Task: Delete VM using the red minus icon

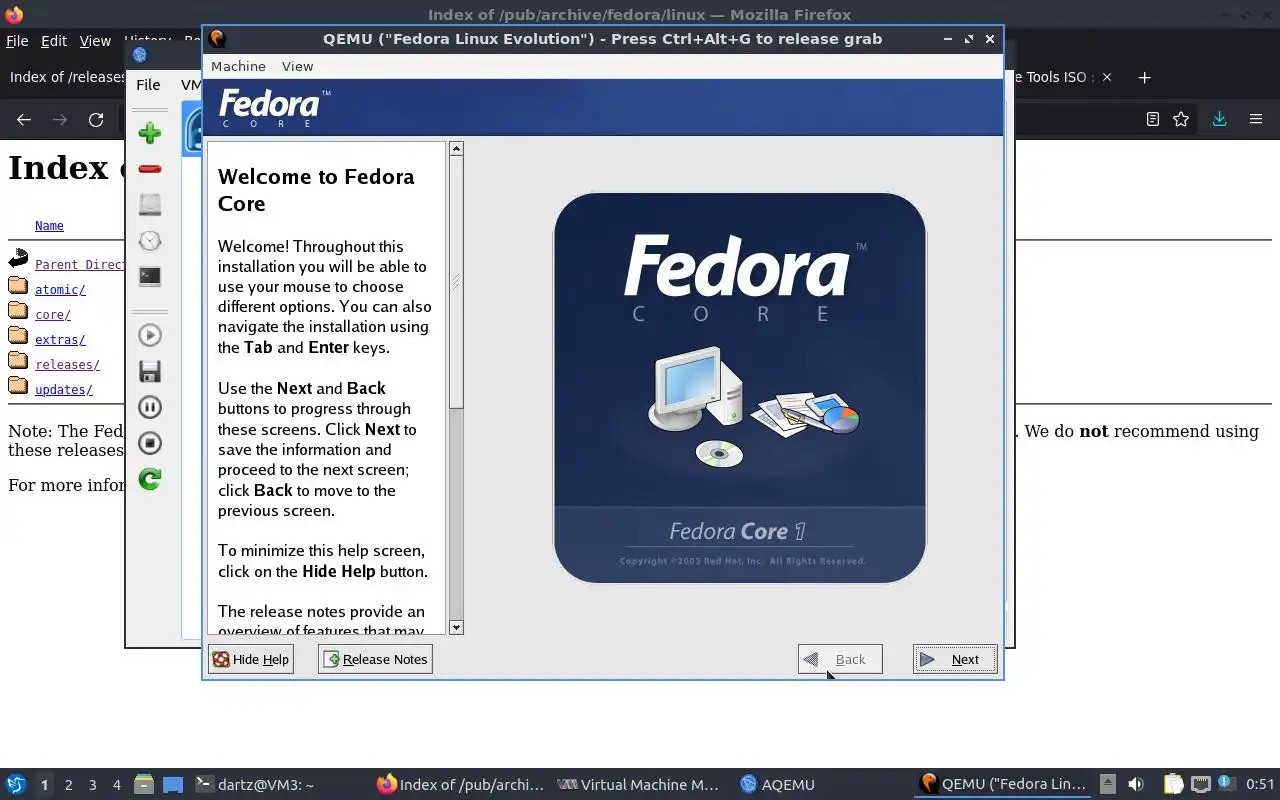Action: (150, 169)
